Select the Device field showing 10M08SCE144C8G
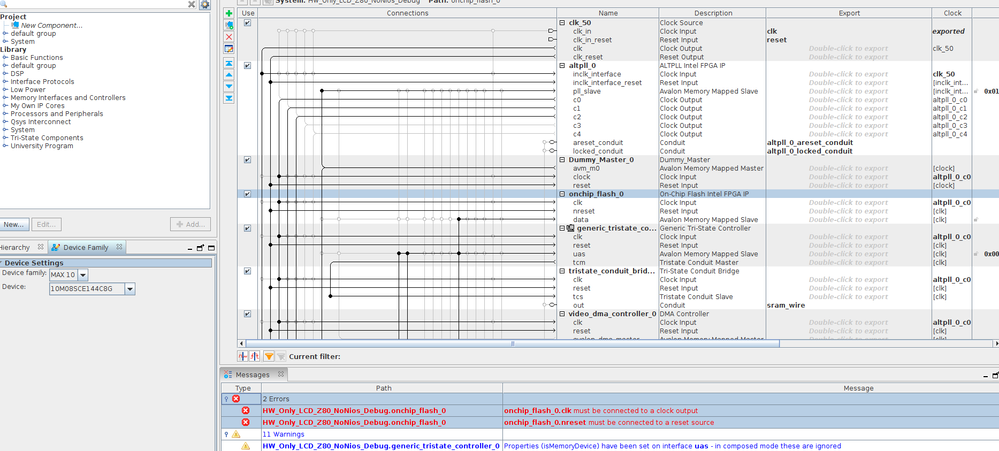The image size is (999, 451). 87,289
